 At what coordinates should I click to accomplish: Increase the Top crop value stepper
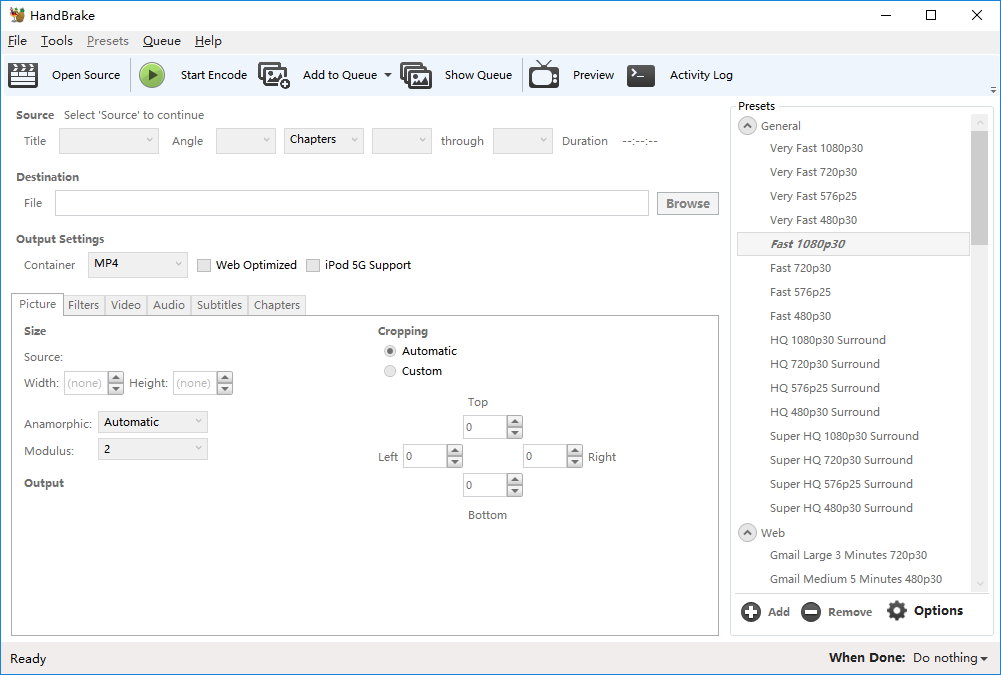pyautogui.click(x=515, y=421)
